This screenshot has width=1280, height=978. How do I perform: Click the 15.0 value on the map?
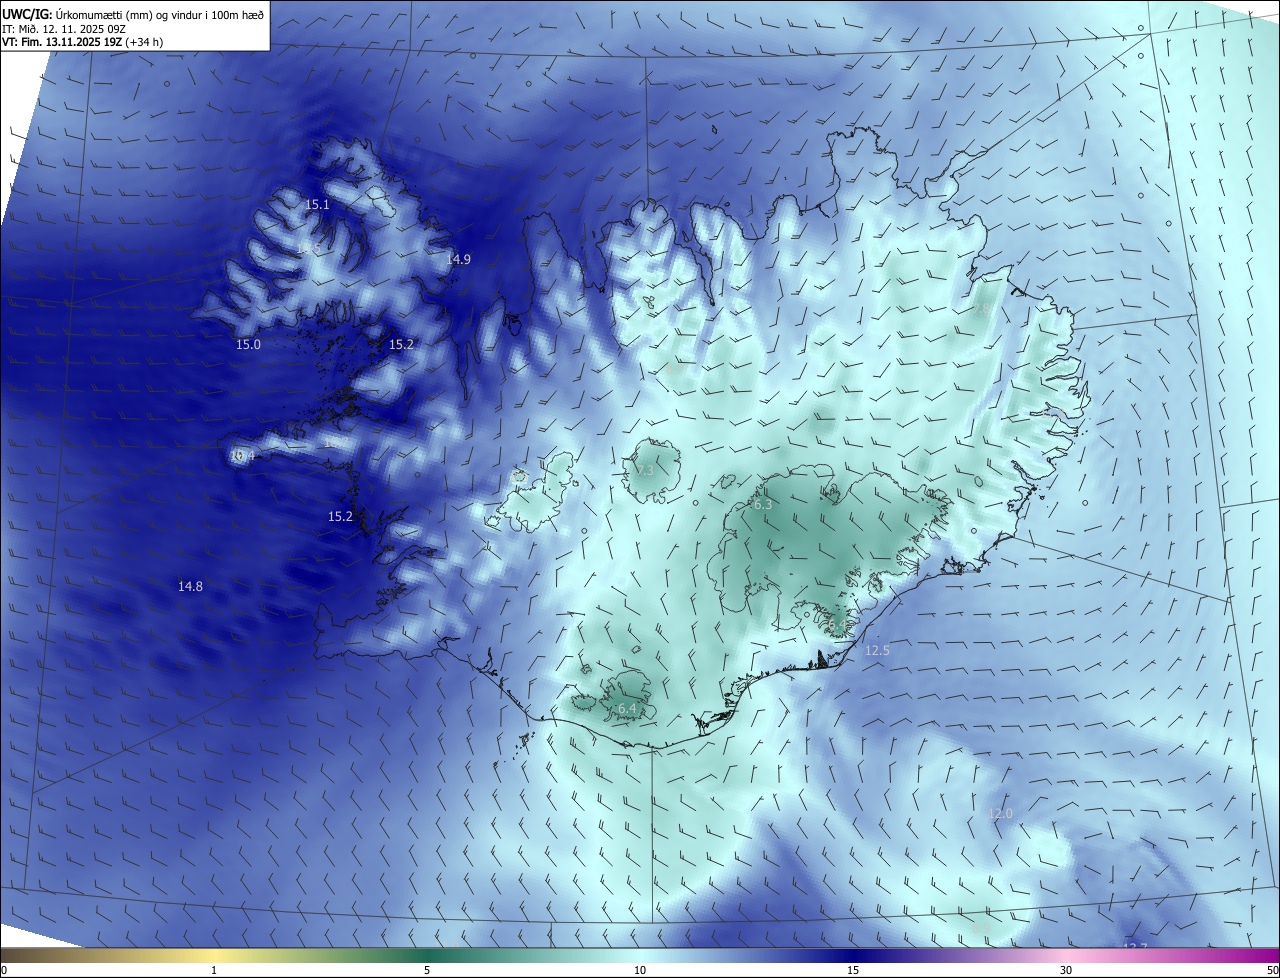[x=248, y=344]
